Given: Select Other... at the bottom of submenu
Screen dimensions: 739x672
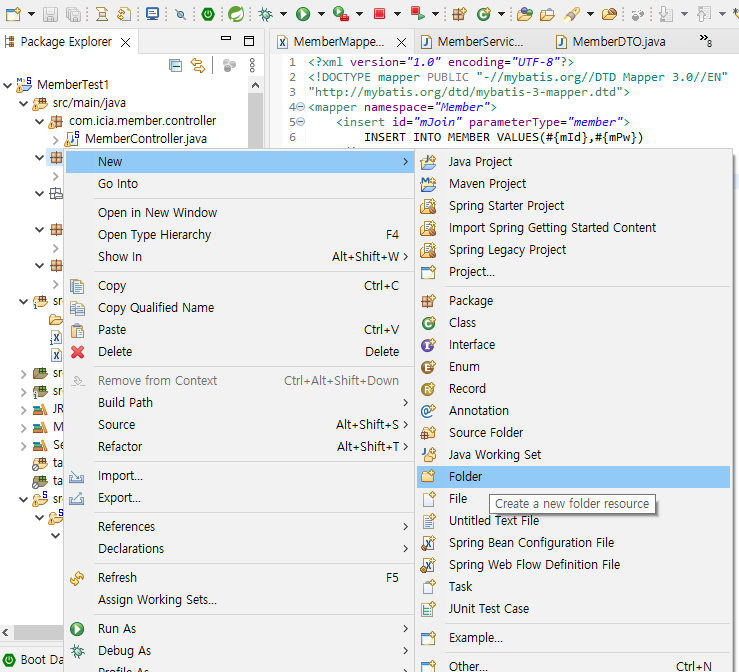Looking at the screenshot, I should point(574,665).
